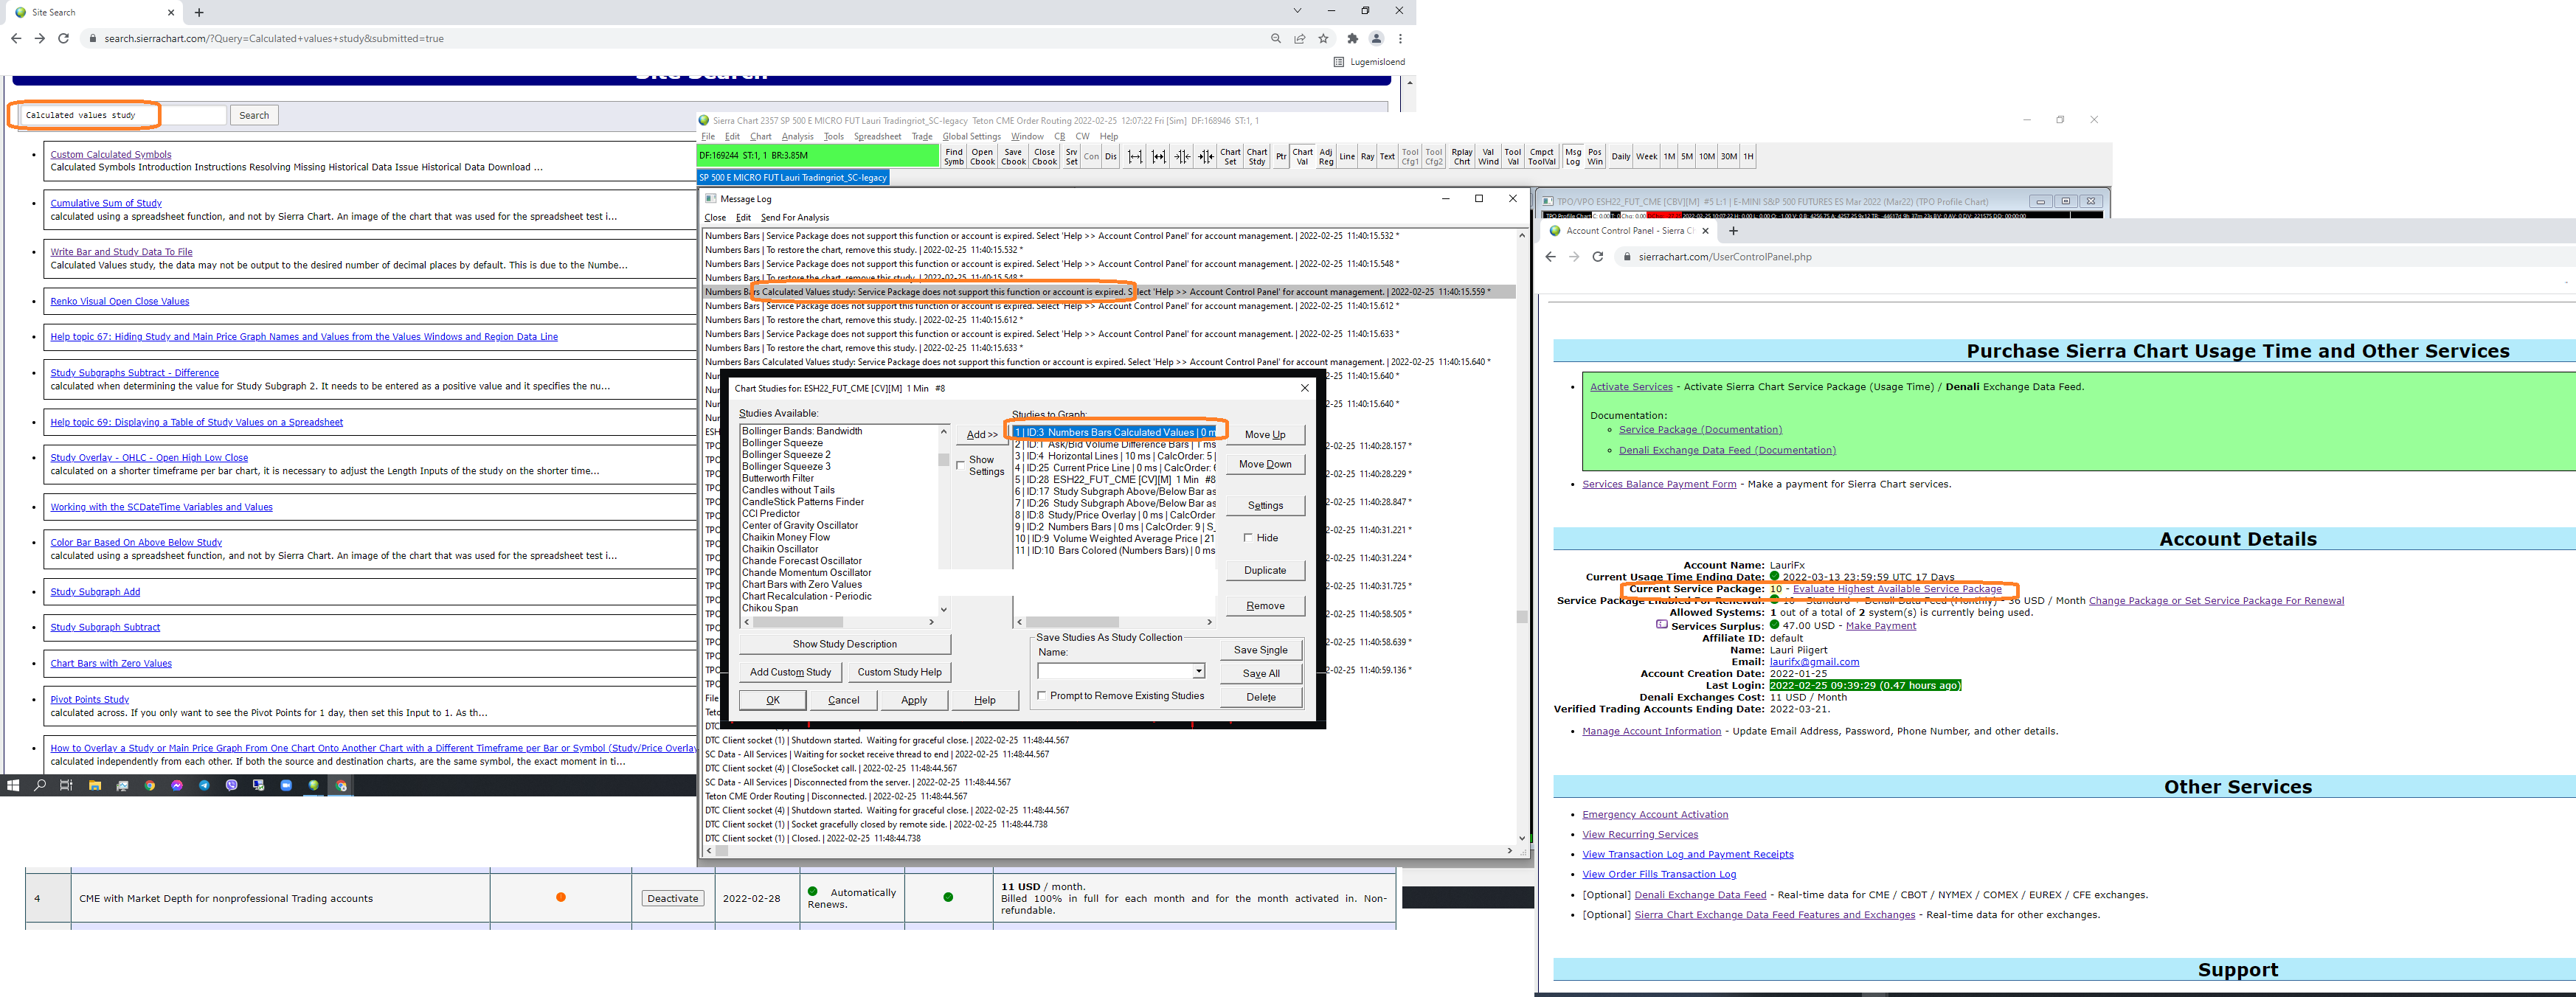The image size is (2576, 997).
Task: Open the Make Payment link
Action: point(1880,626)
